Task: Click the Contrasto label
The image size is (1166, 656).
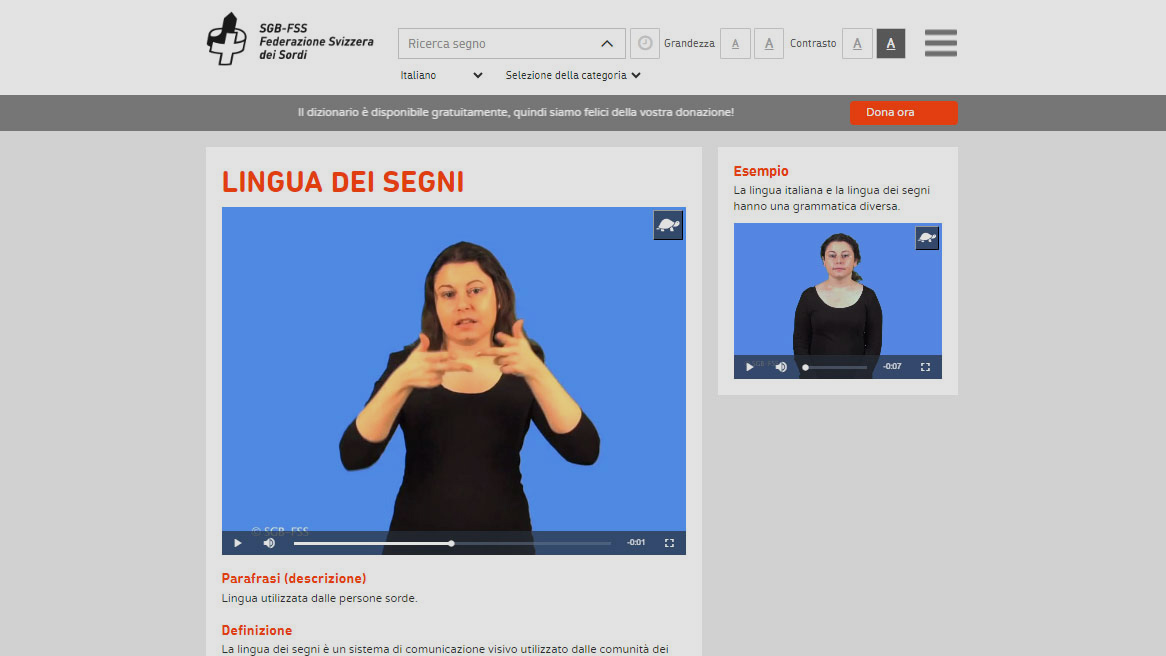Action: (x=813, y=43)
